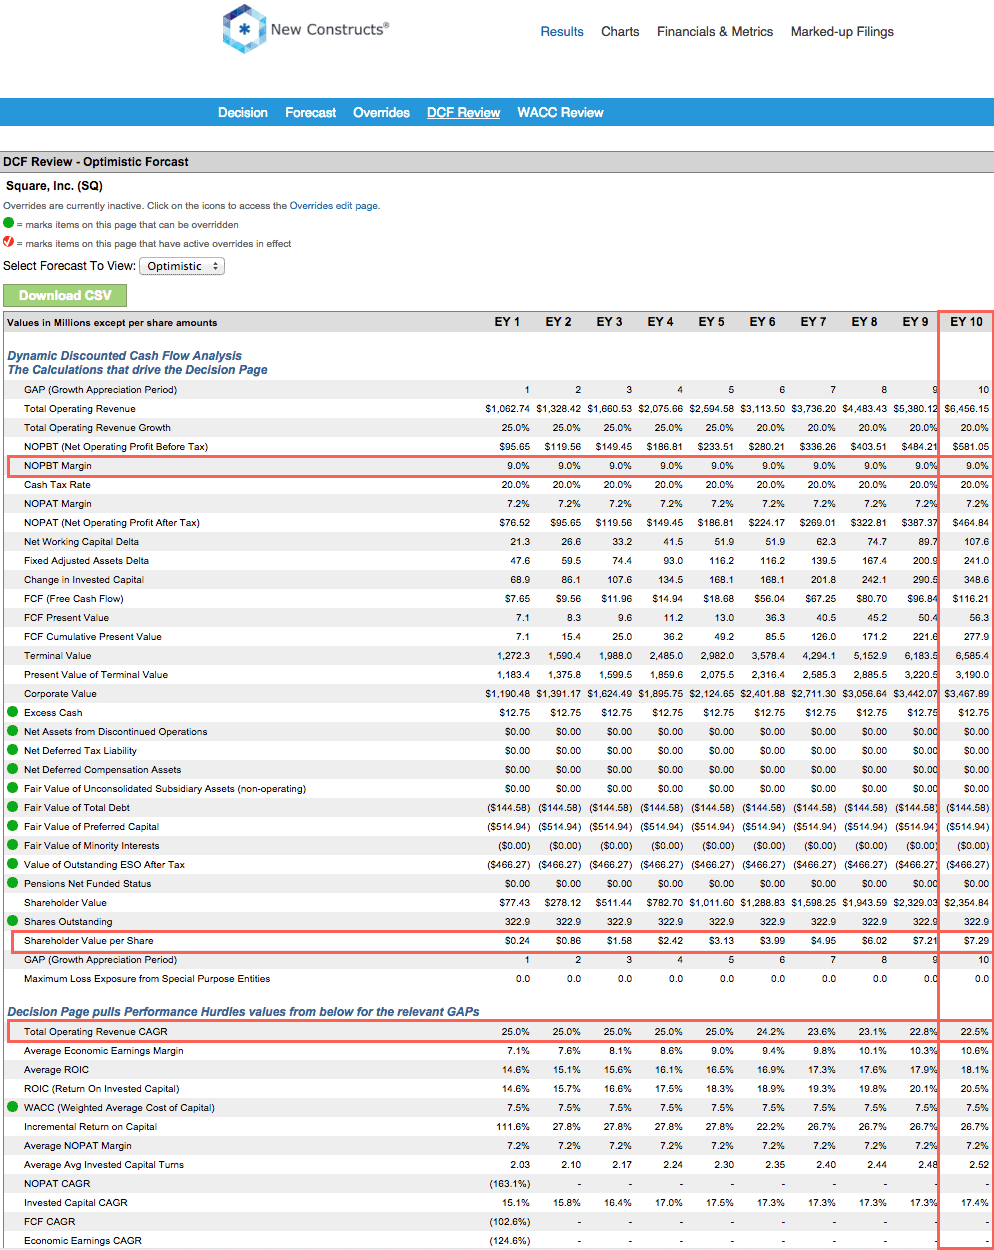The image size is (994, 1250).
Task: Click the Change in Invested Capital label
Action: pyautogui.click(x=84, y=579)
